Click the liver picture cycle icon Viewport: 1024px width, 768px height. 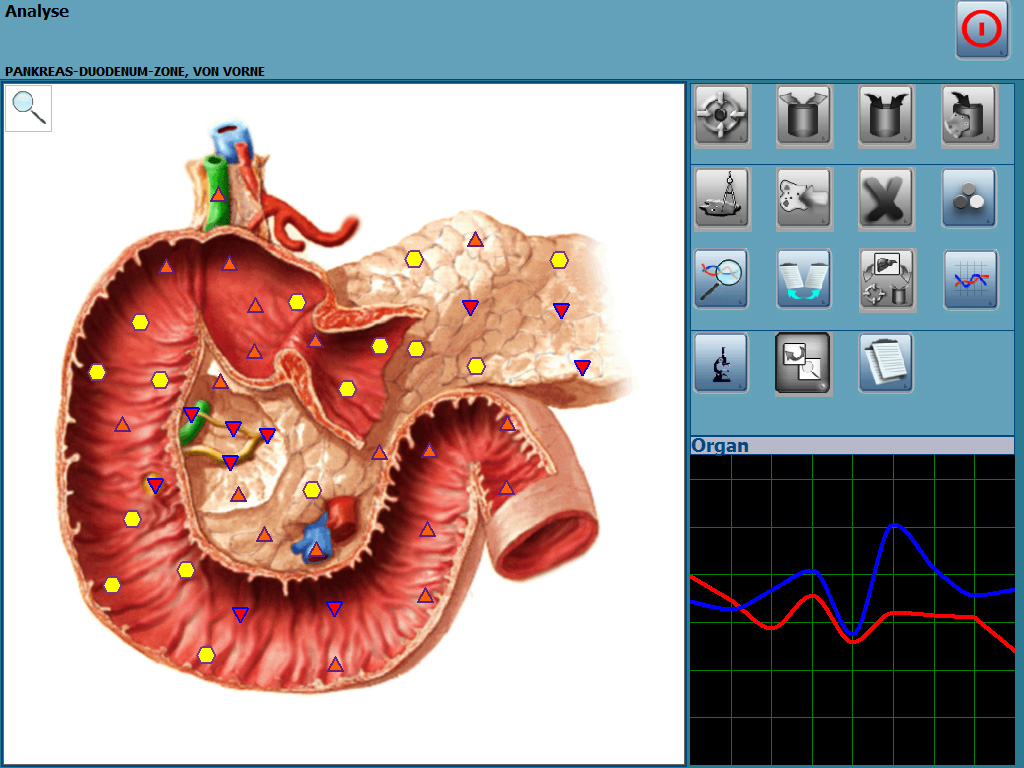[886, 279]
